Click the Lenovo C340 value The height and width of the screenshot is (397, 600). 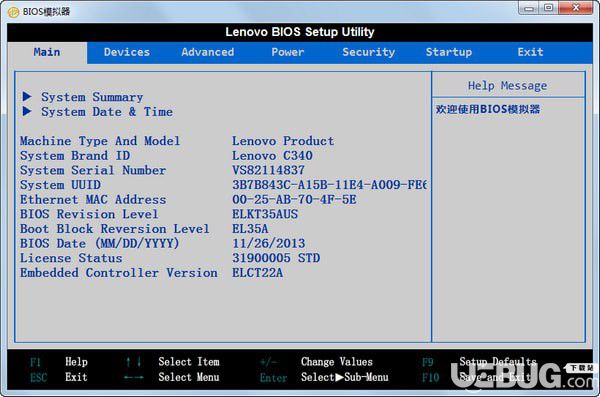pos(272,156)
